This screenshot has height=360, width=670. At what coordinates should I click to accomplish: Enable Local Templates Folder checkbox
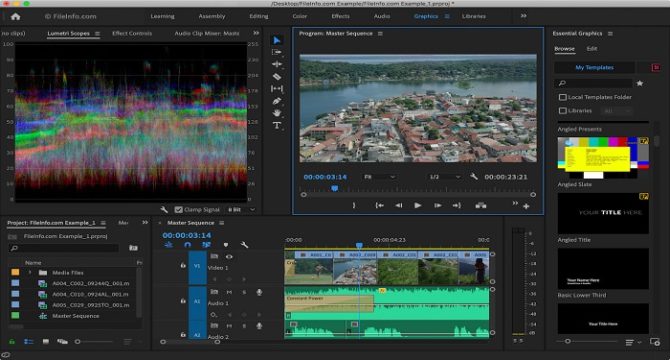tap(563, 97)
